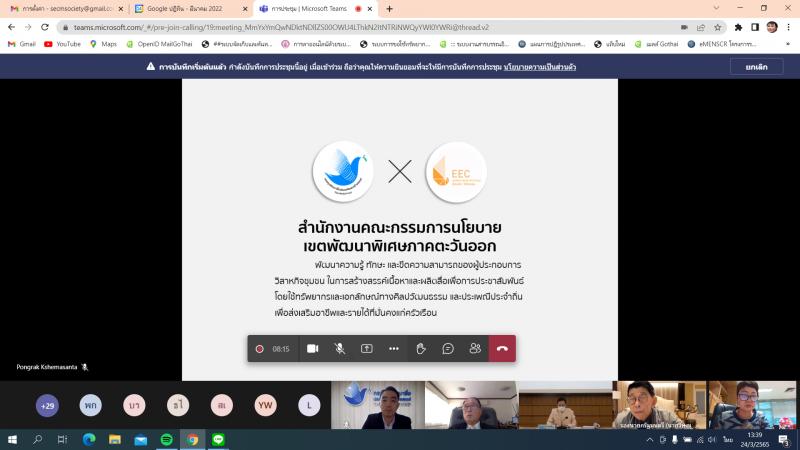This screenshot has height=450, width=800.
Task: Show hidden system tray icons
Action: 649,439
